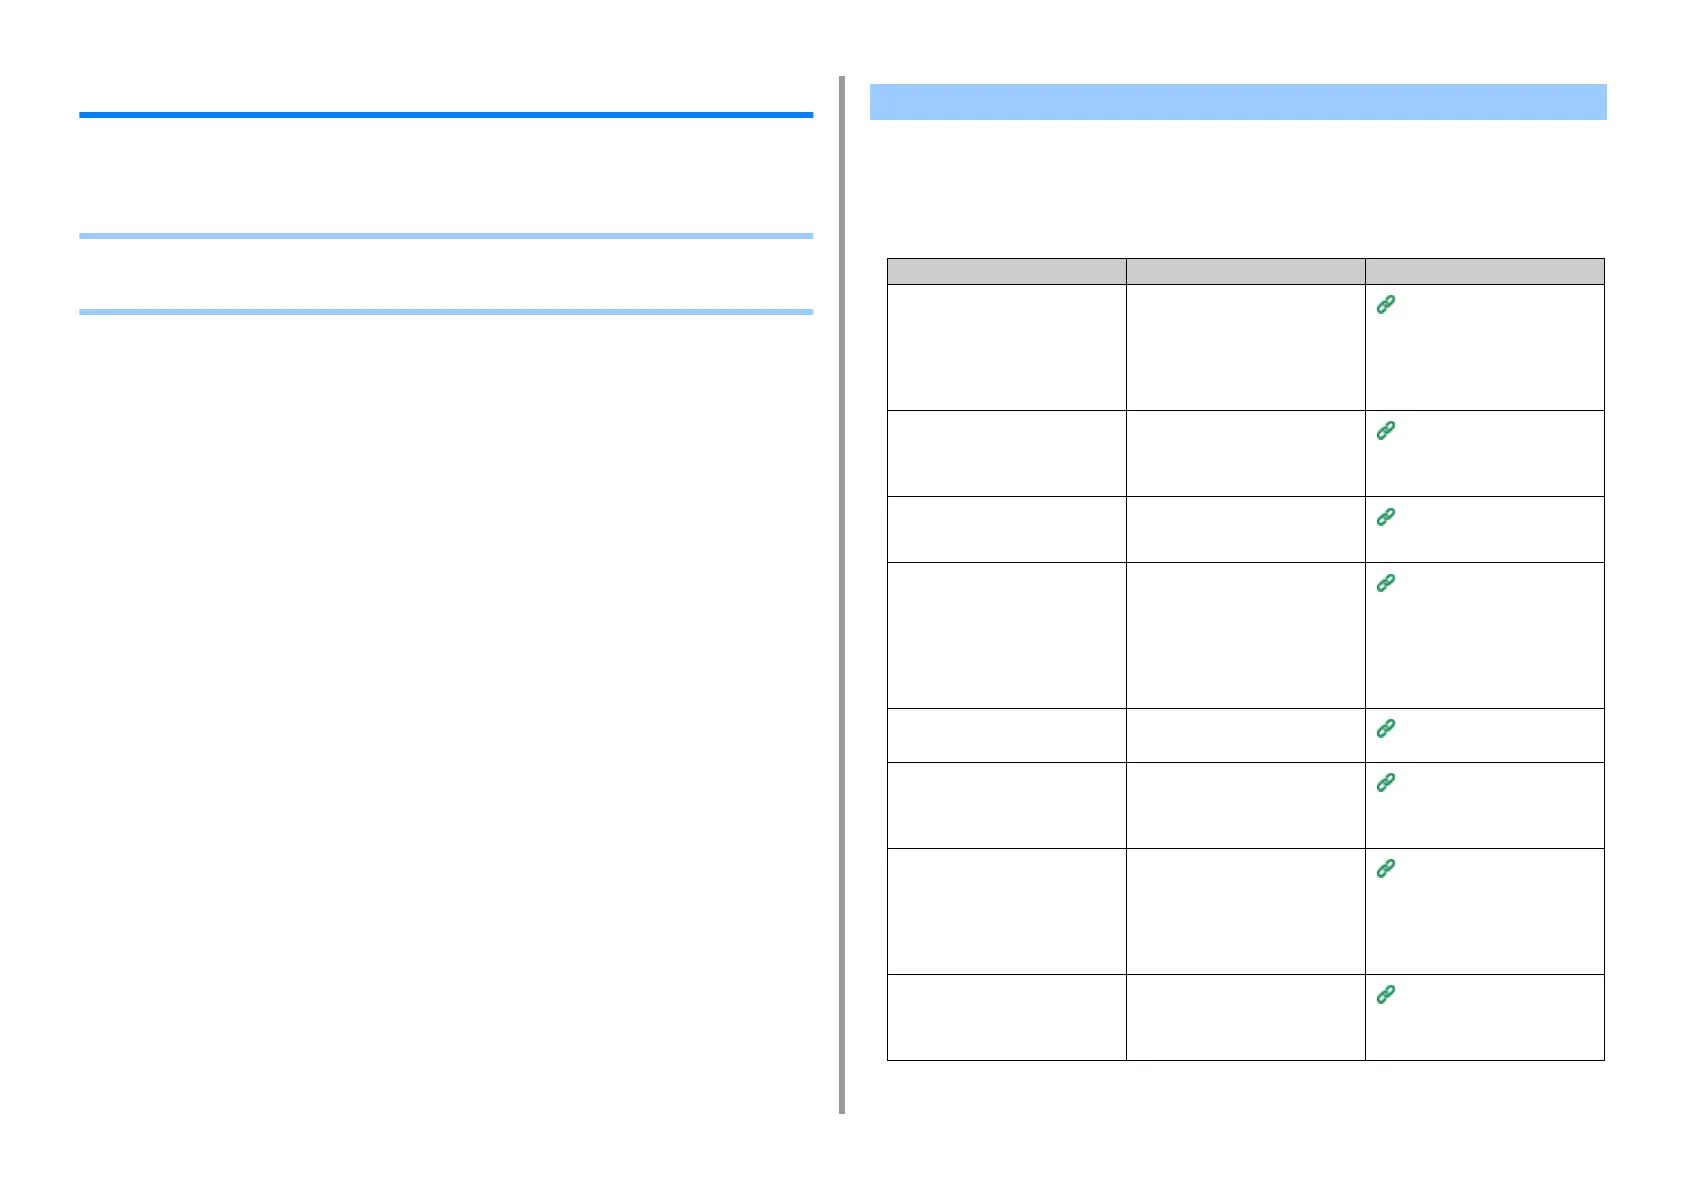The image size is (1684, 1190).
Task: Click the middle-column cell of the seventh table row
Action: click(x=1246, y=912)
